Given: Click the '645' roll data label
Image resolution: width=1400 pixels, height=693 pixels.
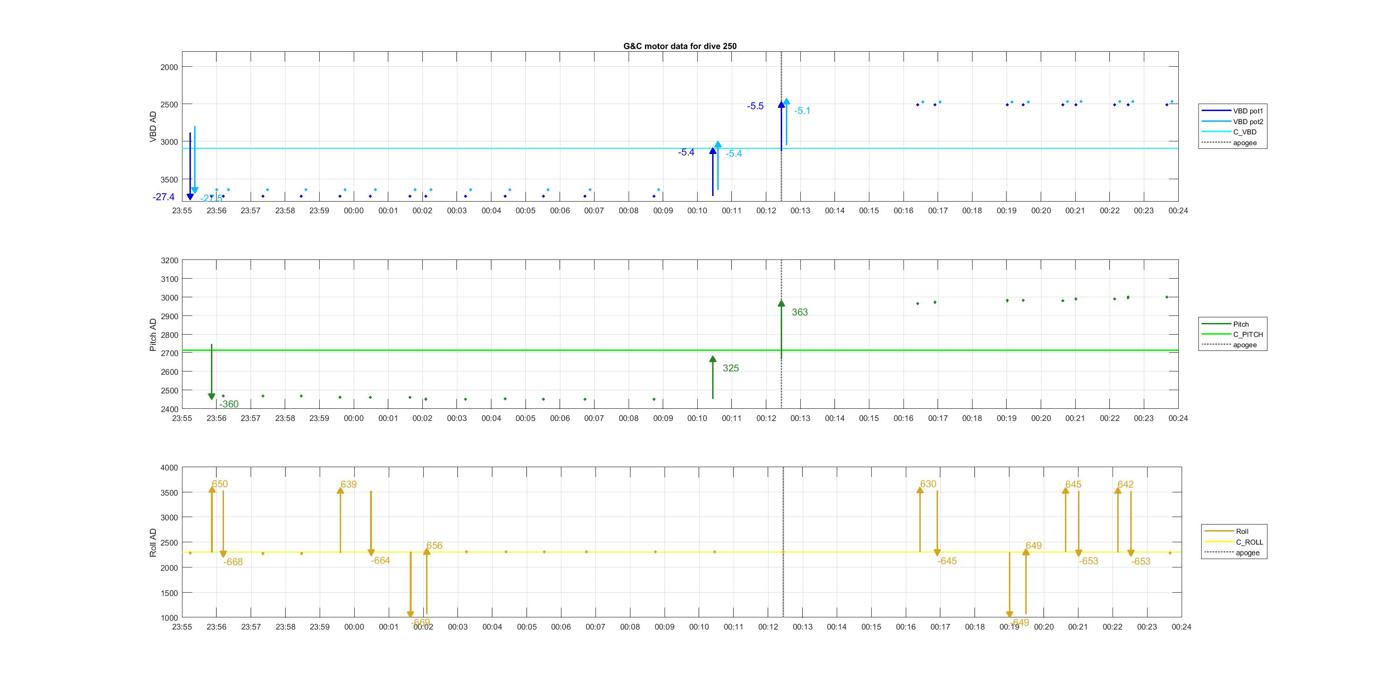Looking at the screenshot, I should pyautogui.click(x=1073, y=484).
